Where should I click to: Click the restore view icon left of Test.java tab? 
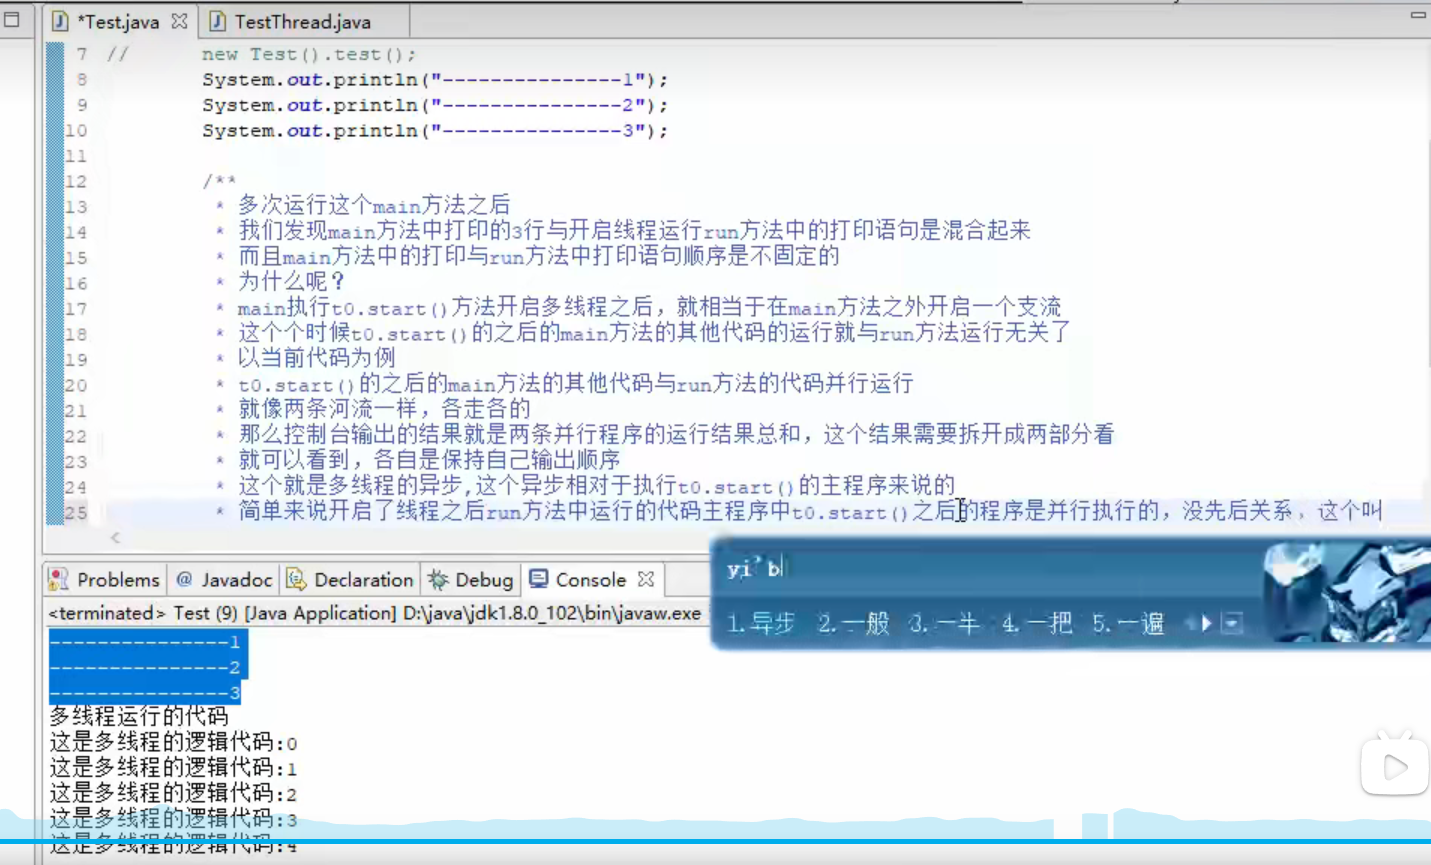12,19
